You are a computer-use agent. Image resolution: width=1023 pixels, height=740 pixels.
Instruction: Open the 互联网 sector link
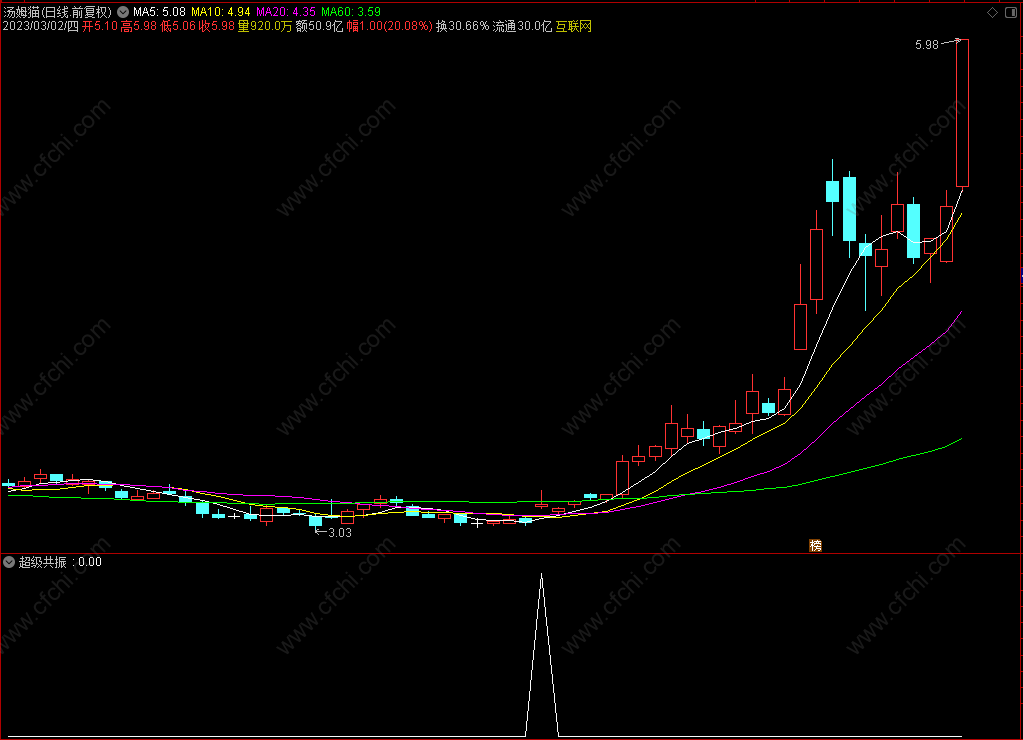coord(573,26)
